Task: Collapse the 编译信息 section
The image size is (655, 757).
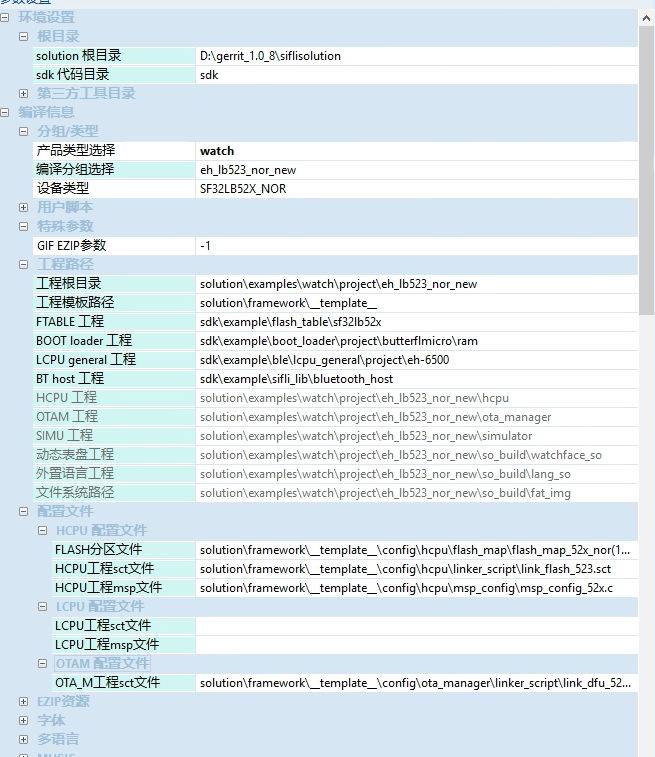Action: 5,112
